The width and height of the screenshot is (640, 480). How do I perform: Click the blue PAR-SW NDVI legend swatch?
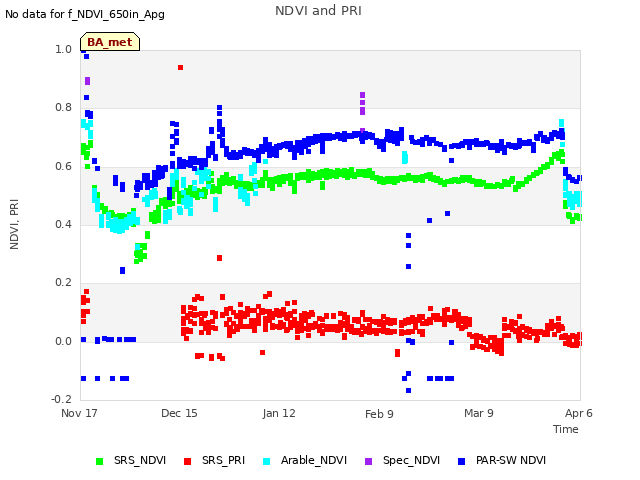[x=462, y=461]
